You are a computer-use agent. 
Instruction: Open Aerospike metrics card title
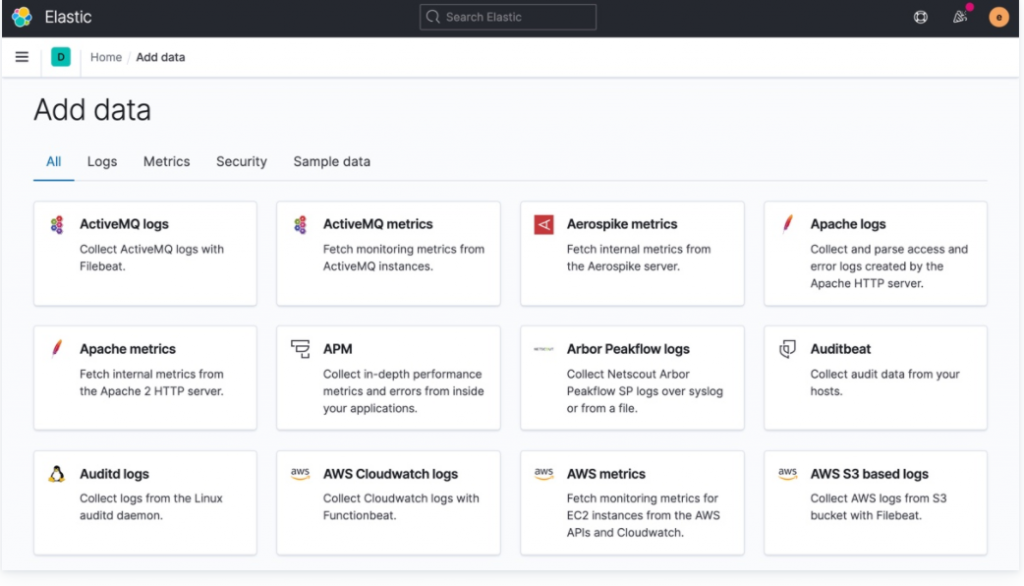coord(622,224)
